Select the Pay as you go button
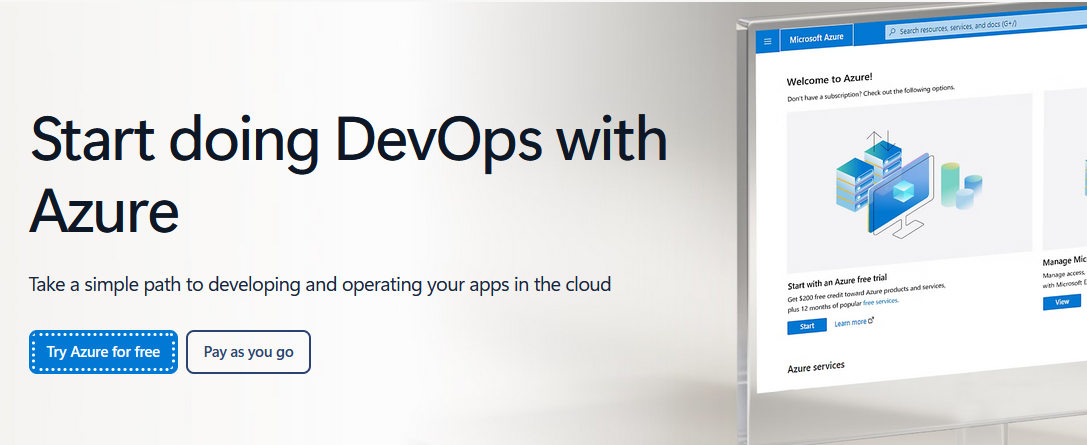 click(x=248, y=352)
